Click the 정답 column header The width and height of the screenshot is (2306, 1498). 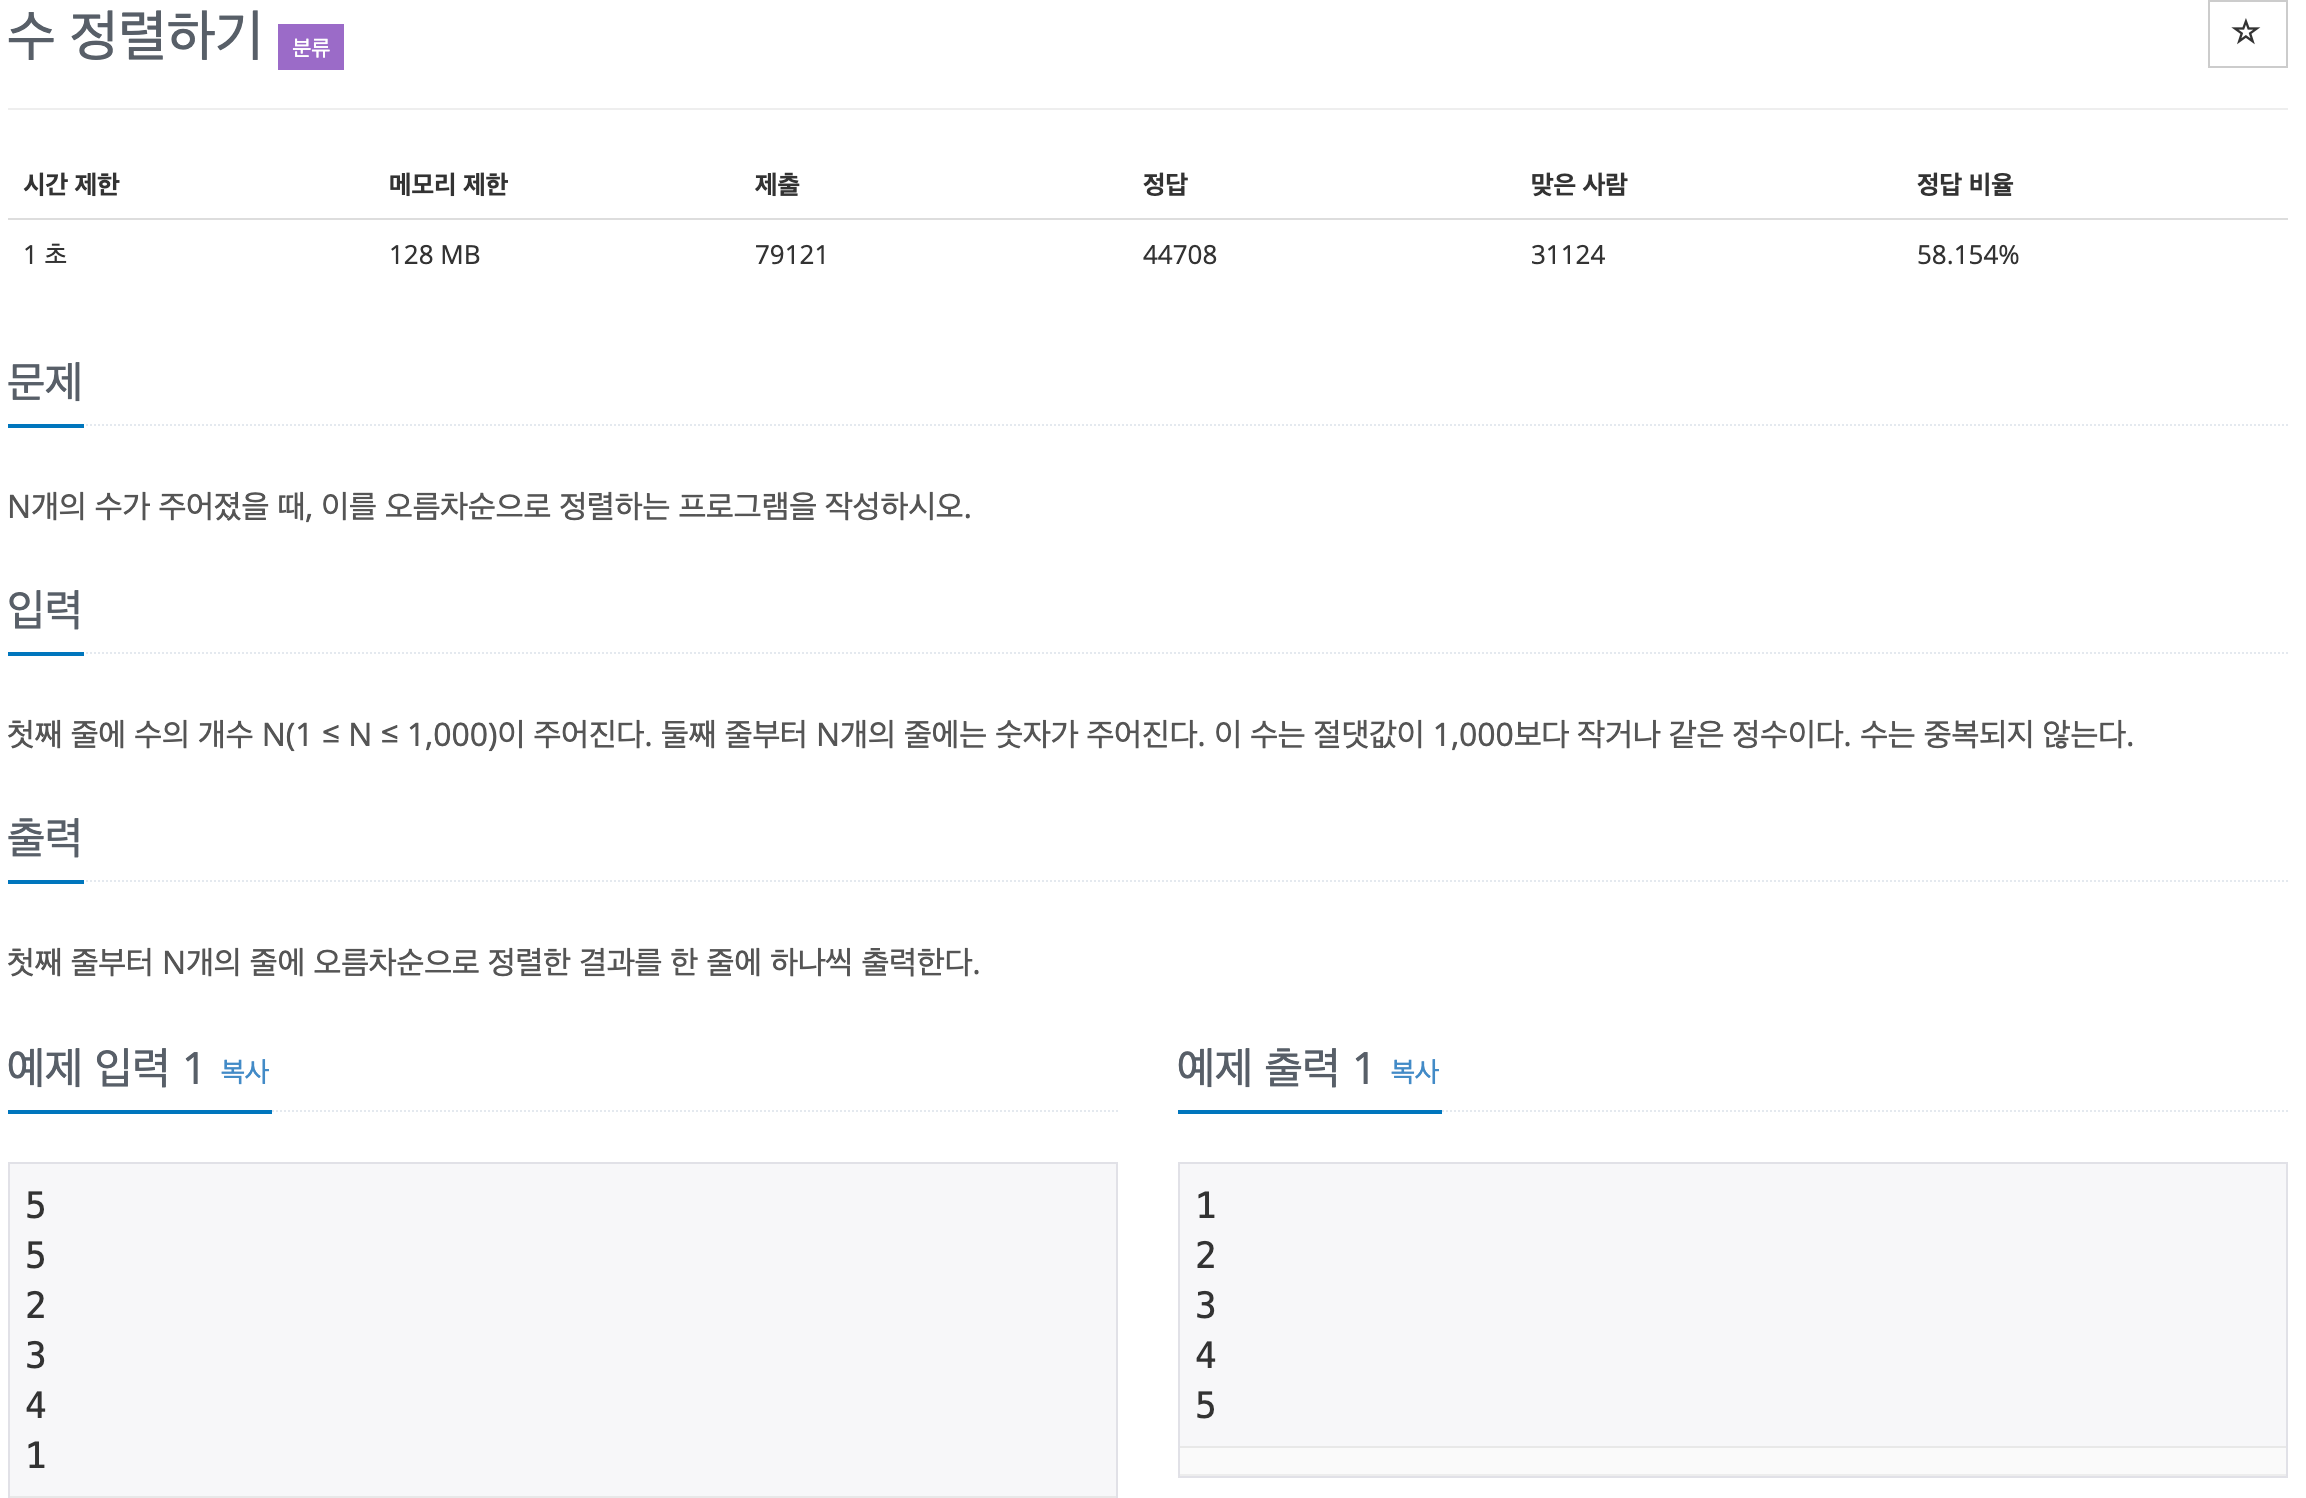tap(1164, 184)
